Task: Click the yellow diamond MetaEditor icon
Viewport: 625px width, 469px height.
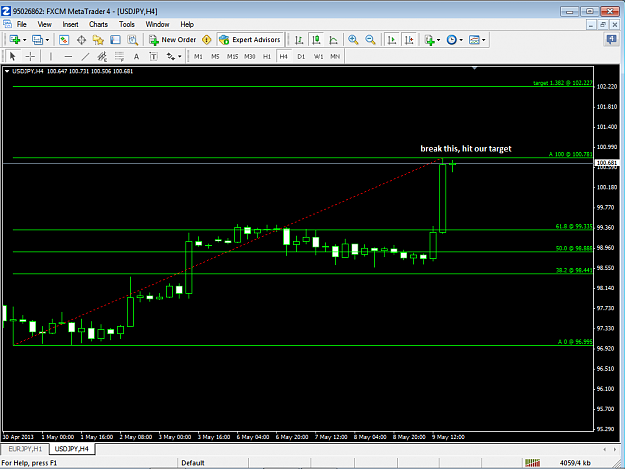Action: click(x=206, y=40)
